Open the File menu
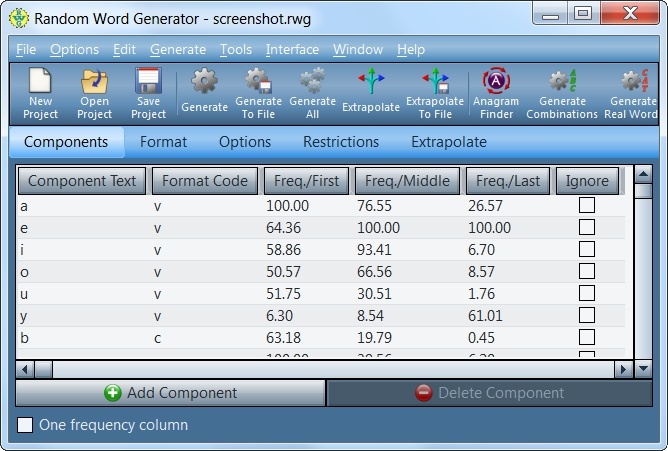668x451 pixels. coord(26,49)
